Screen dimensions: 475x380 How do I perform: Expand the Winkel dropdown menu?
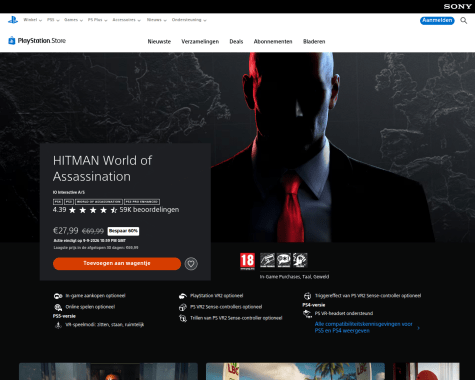click(33, 20)
